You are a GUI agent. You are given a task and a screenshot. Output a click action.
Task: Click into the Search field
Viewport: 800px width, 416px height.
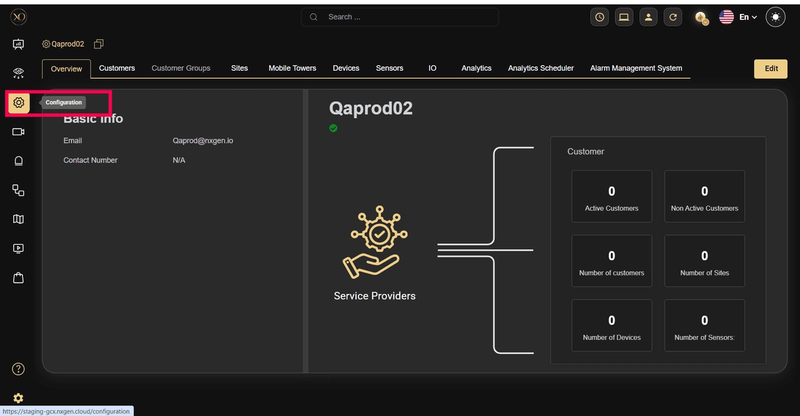[x=400, y=17]
